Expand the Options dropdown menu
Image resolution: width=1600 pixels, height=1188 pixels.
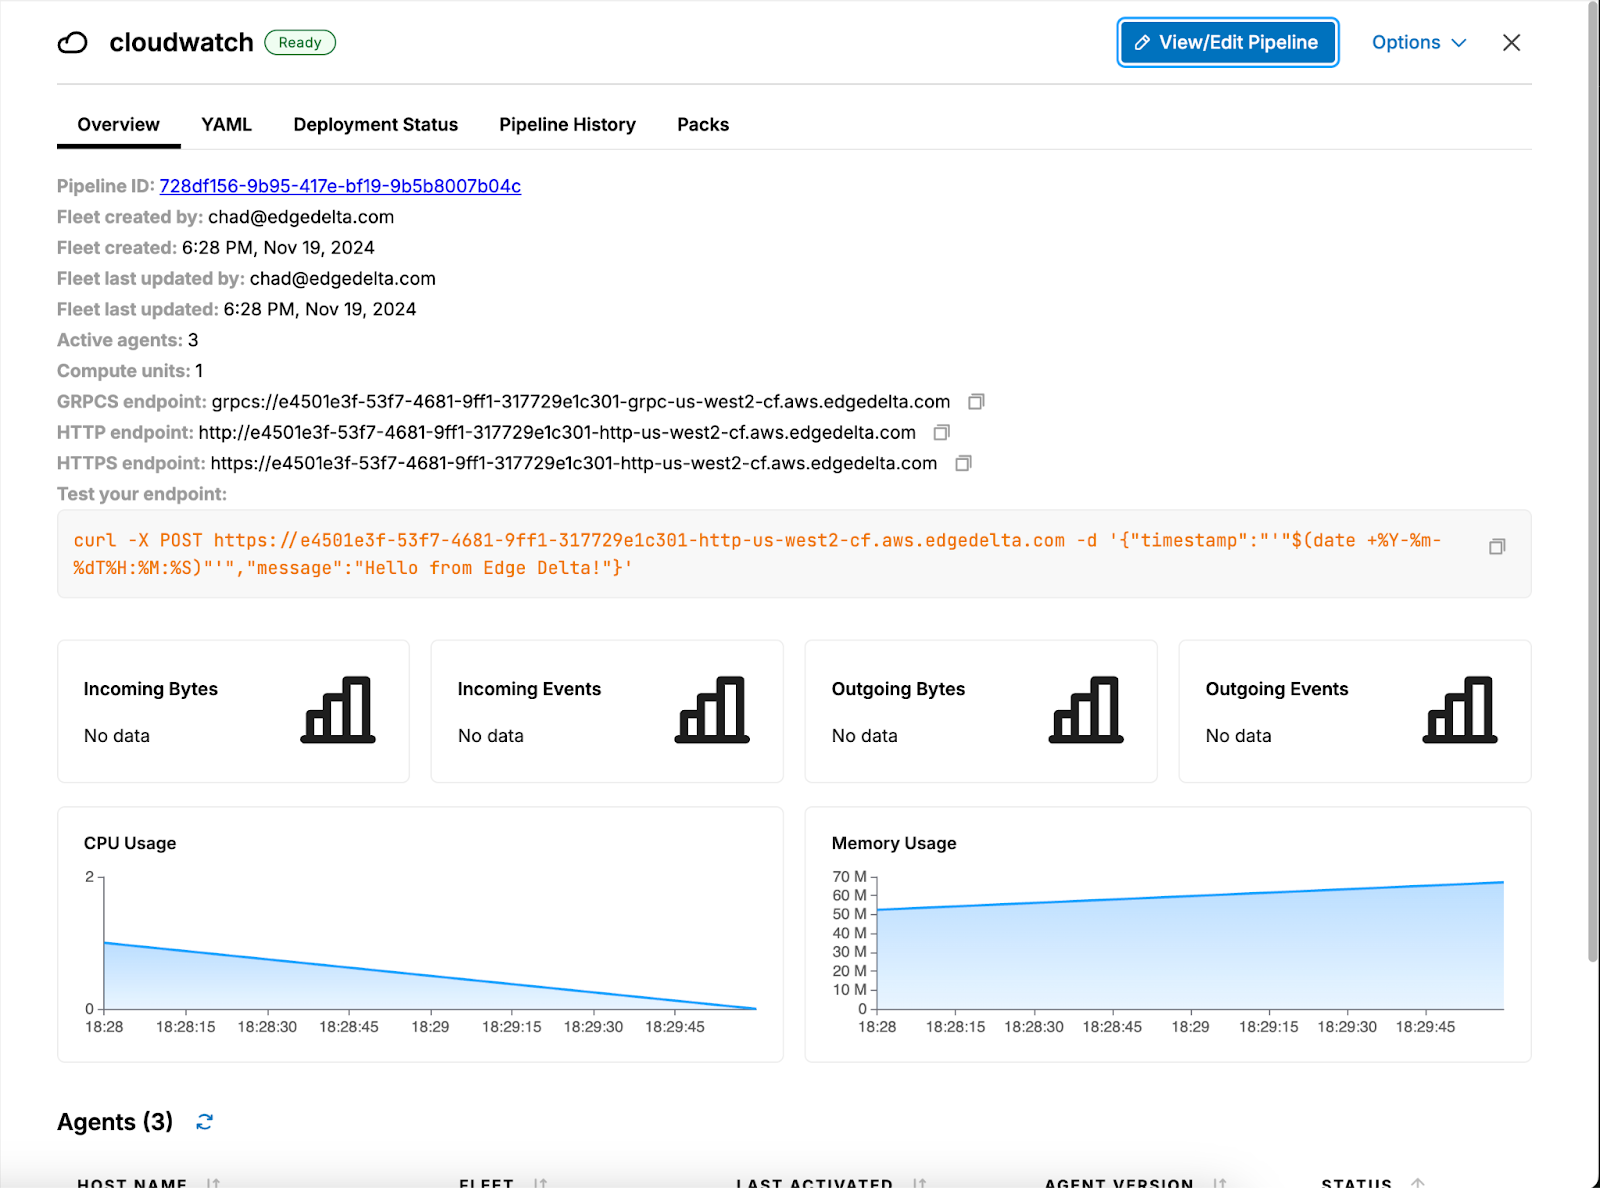tap(1418, 43)
